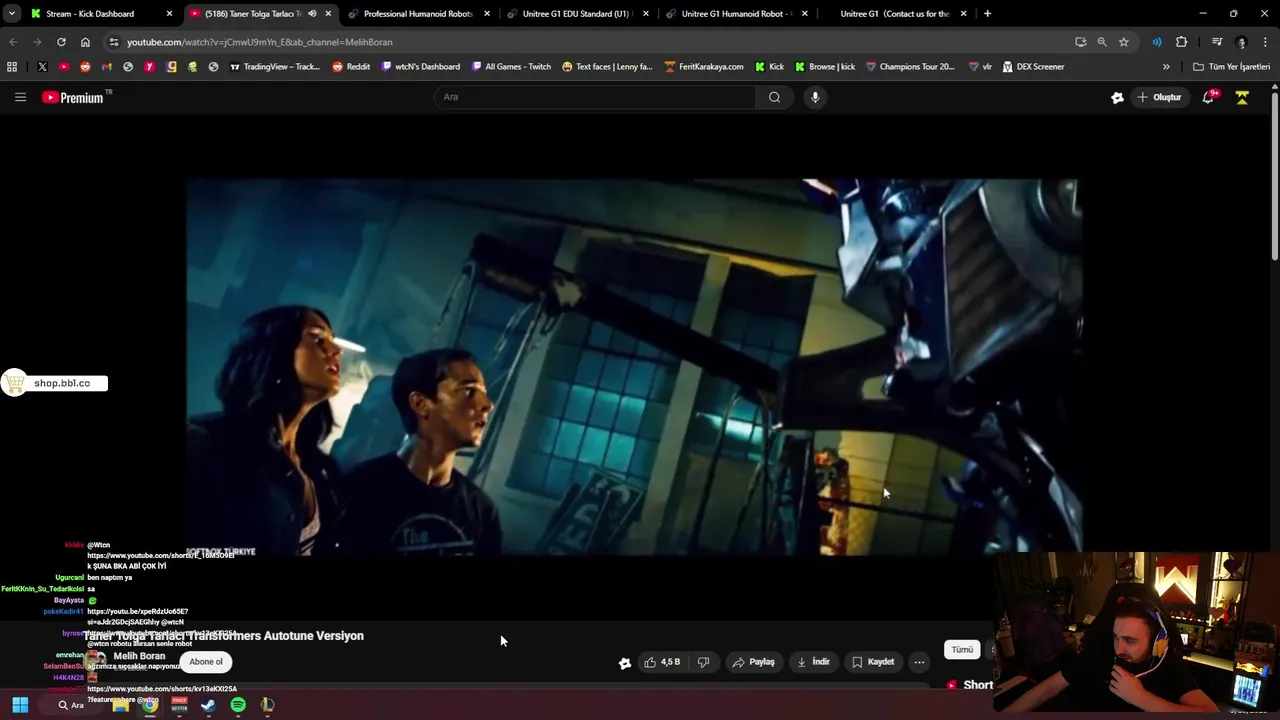This screenshot has height=720, width=1280.
Task: Like the video with thumbs-up 4,5 B
Action: pos(662,662)
